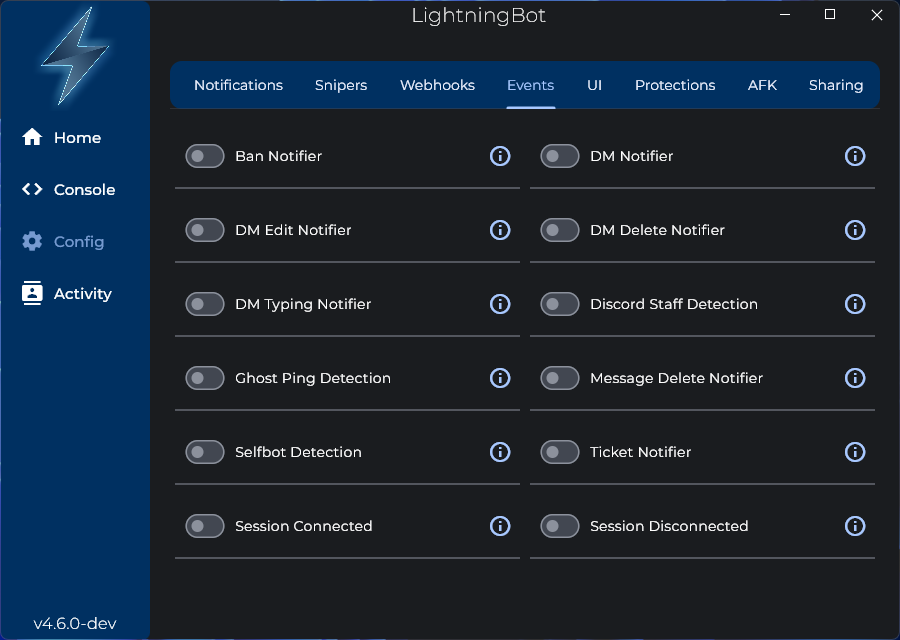View info for DM Edit Notifier

[500, 230]
